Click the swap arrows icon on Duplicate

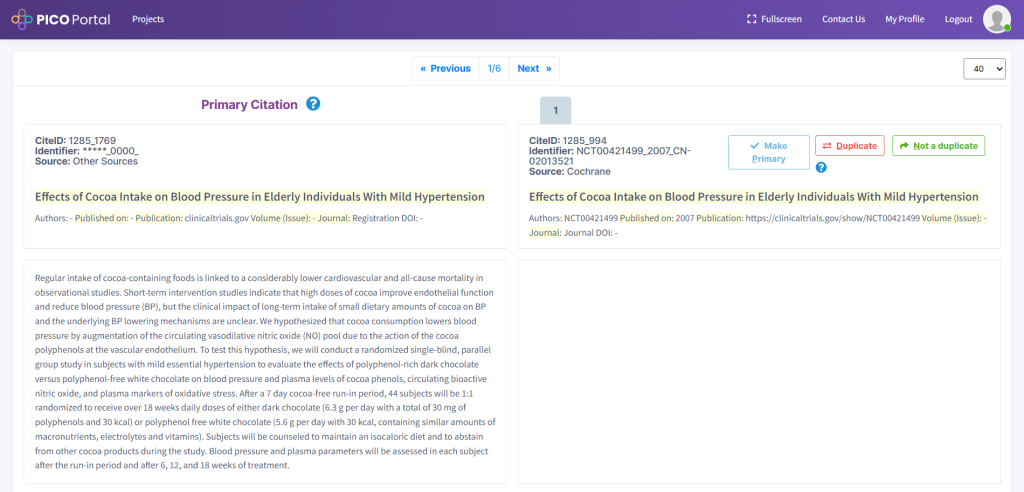pyautogui.click(x=827, y=146)
